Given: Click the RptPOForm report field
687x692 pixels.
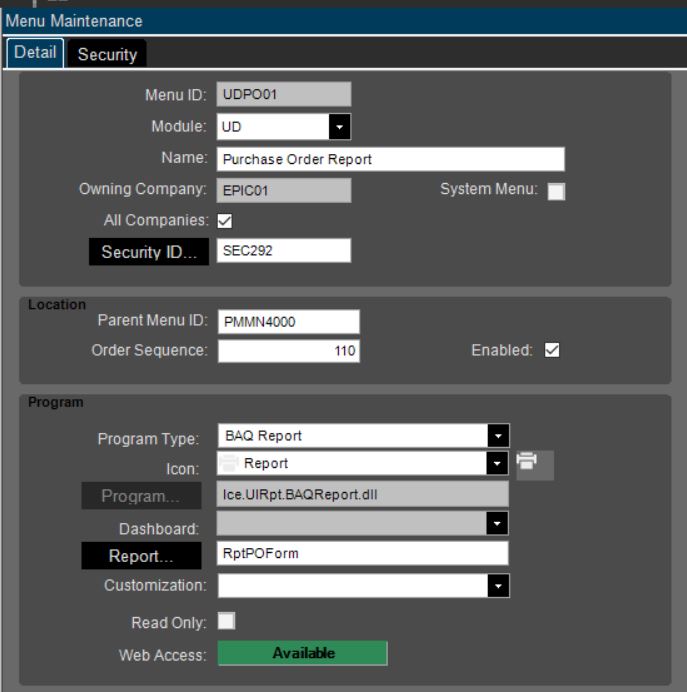Looking at the screenshot, I should pos(362,553).
